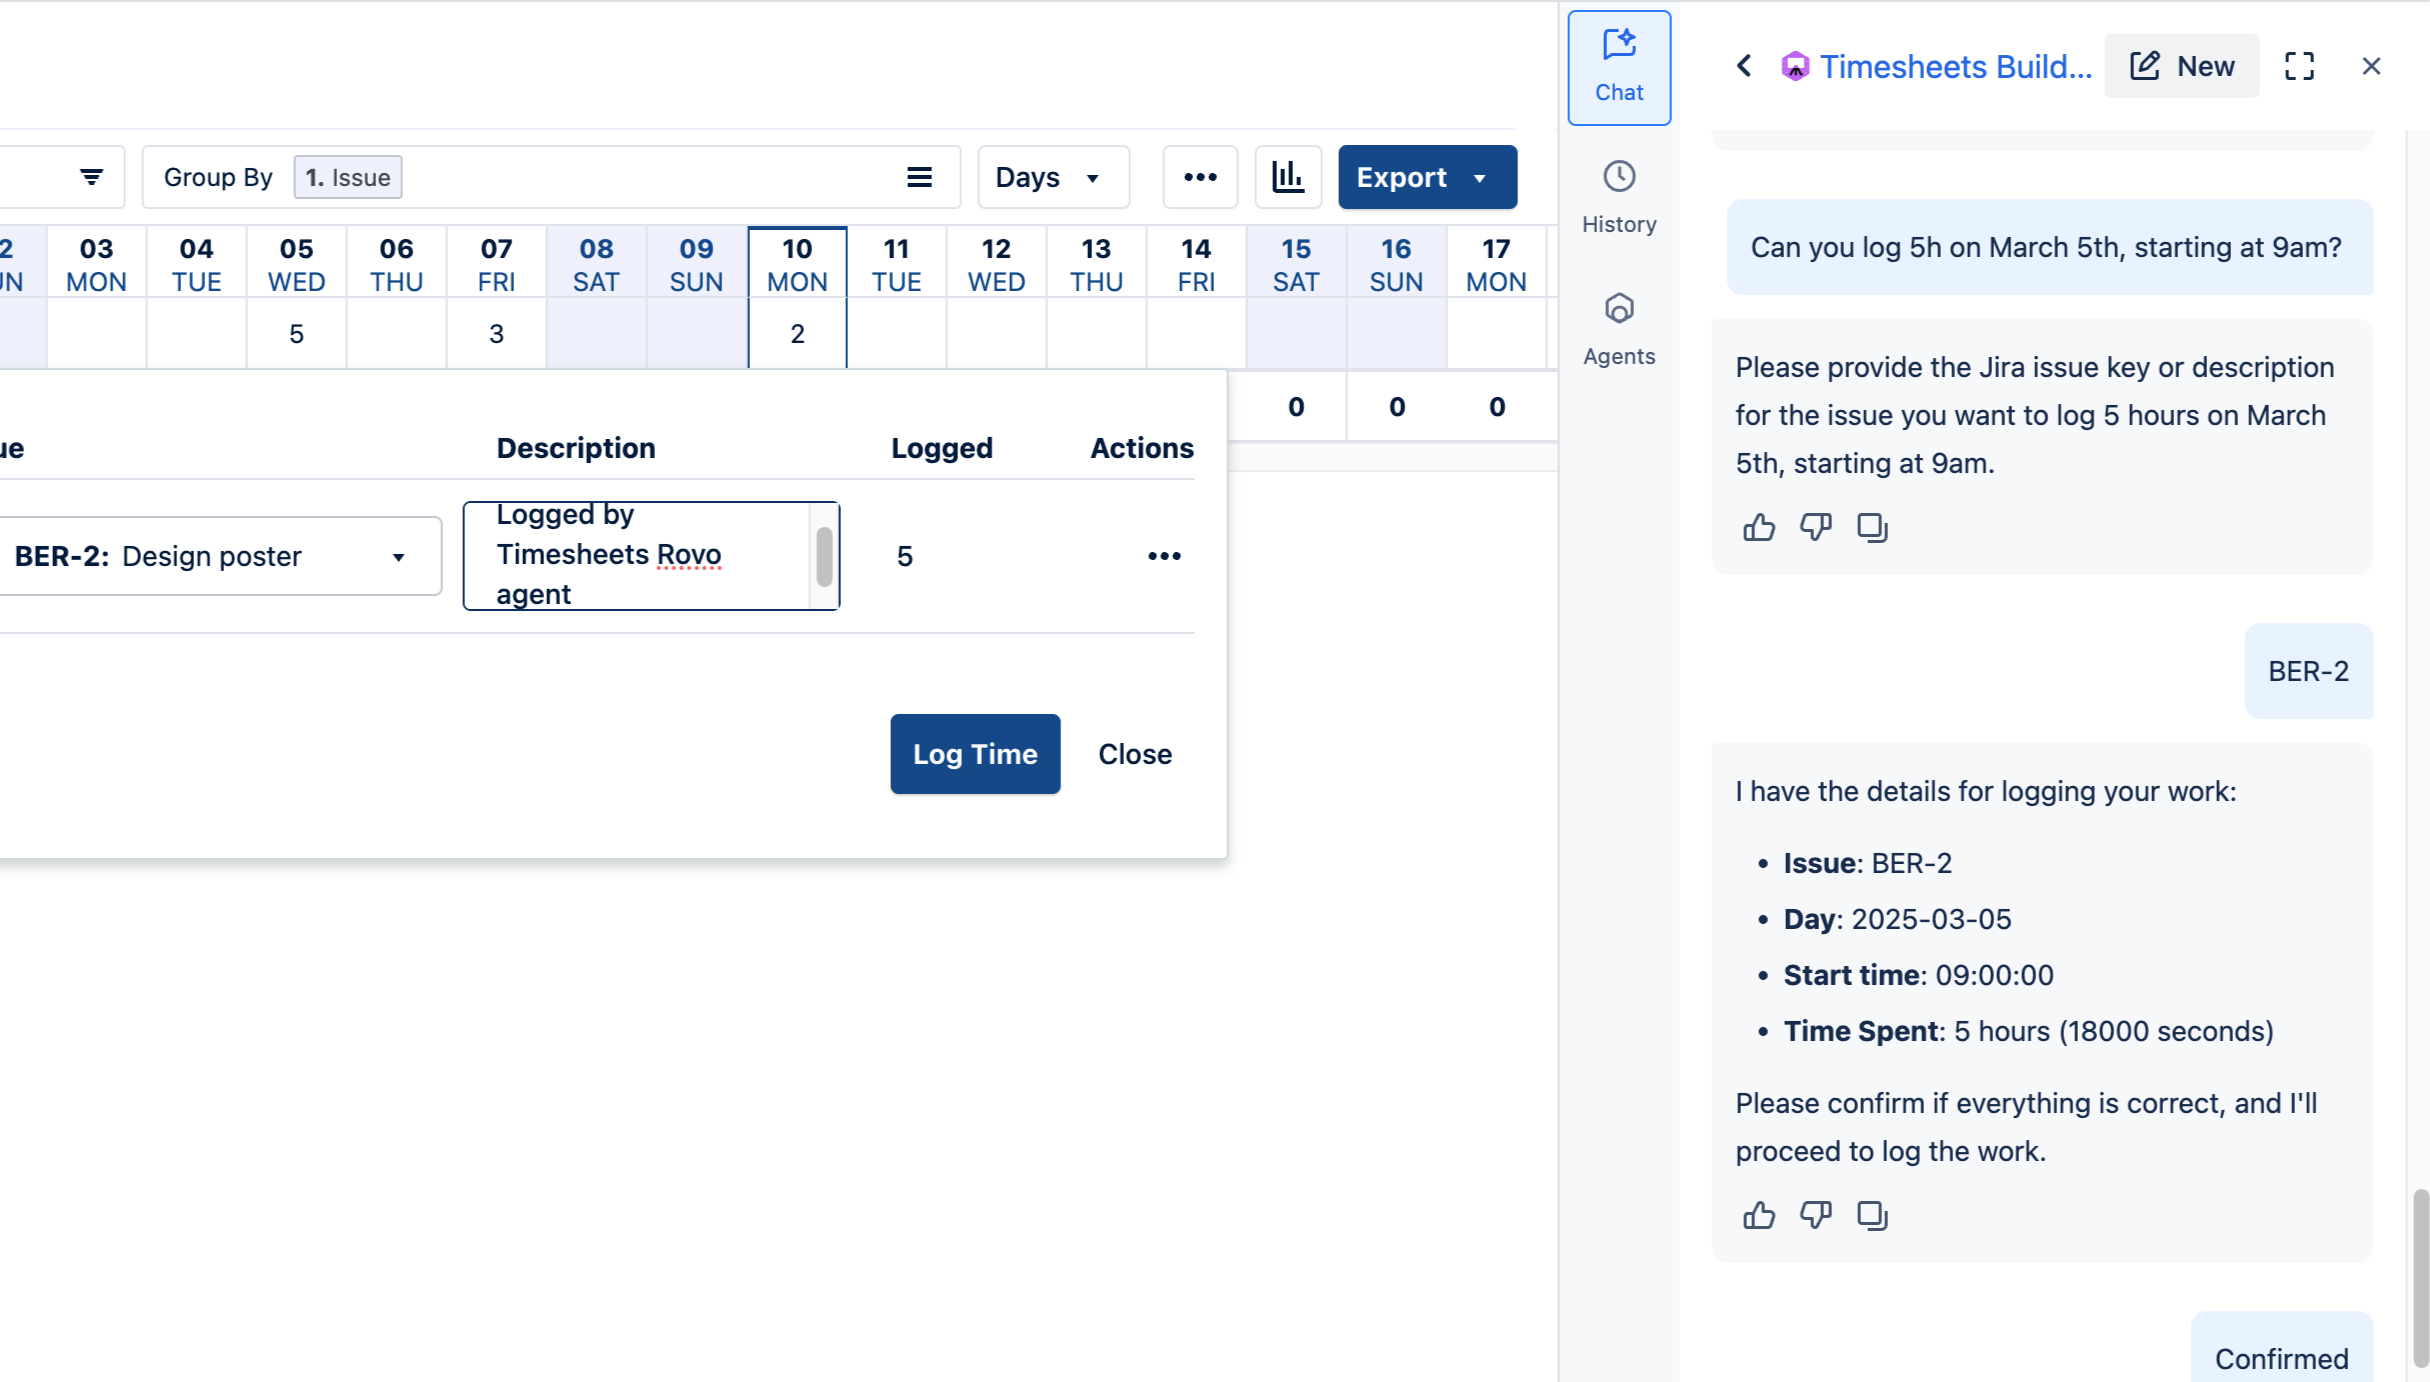Click the Log Time button
The image size is (2430, 1382).
point(975,754)
